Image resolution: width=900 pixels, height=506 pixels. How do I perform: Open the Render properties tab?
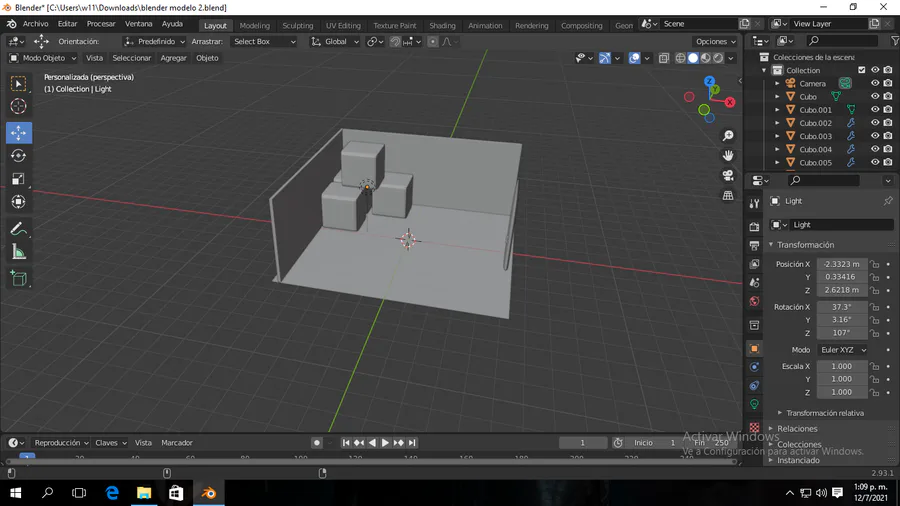754,227
